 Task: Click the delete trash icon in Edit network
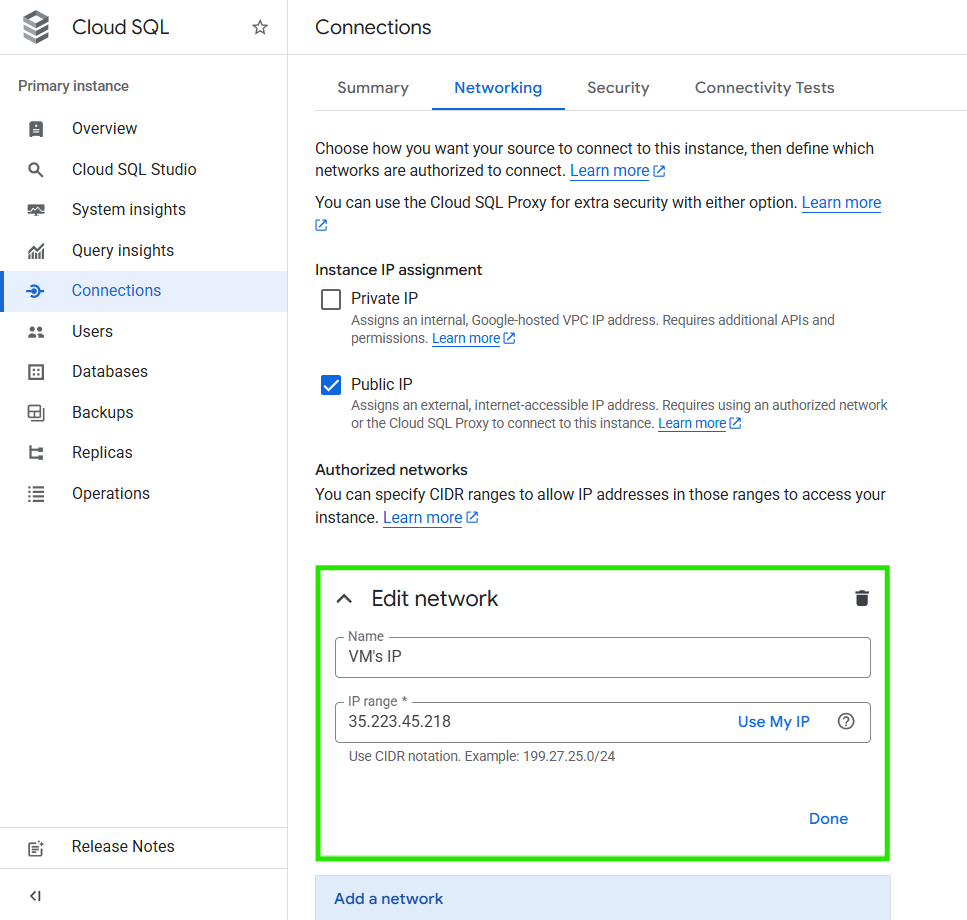coord(862,598)
